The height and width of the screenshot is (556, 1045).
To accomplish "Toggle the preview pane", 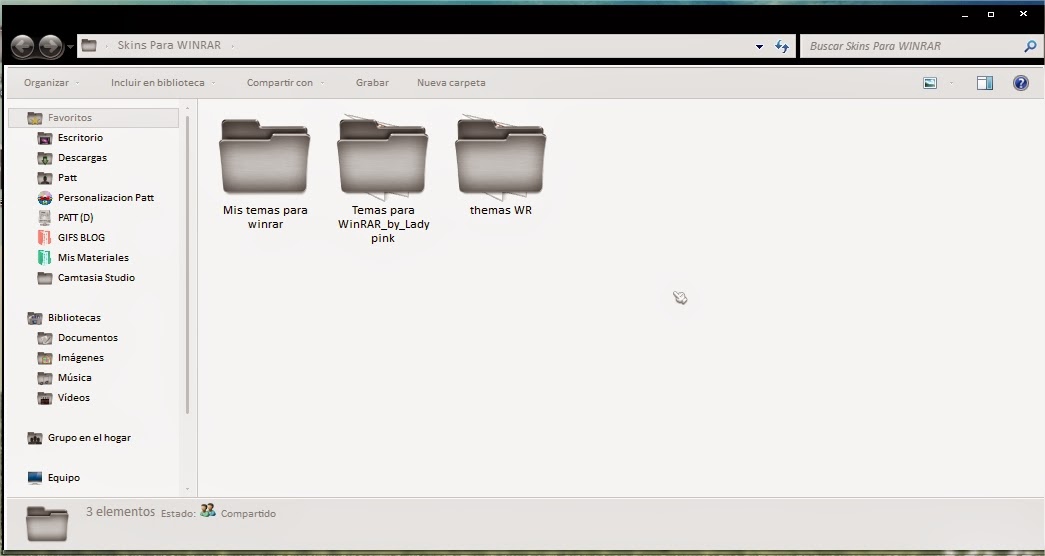I will [984, 83].
